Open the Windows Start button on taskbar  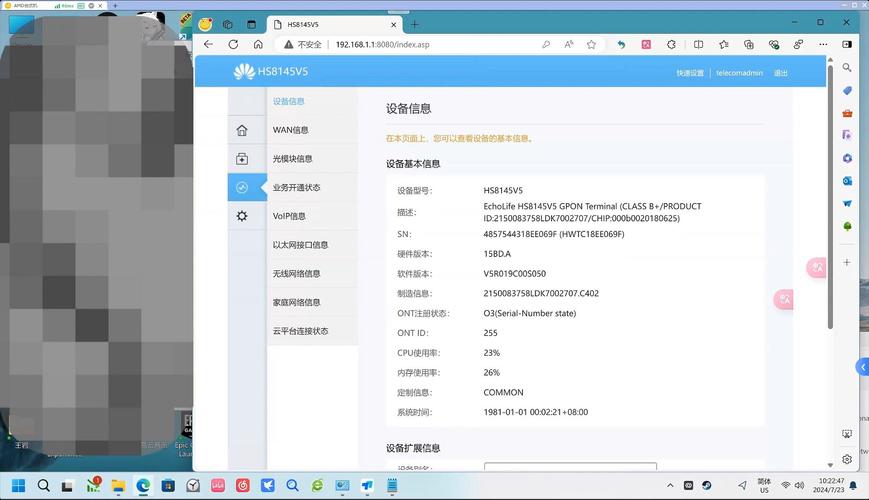coord(18,486)
